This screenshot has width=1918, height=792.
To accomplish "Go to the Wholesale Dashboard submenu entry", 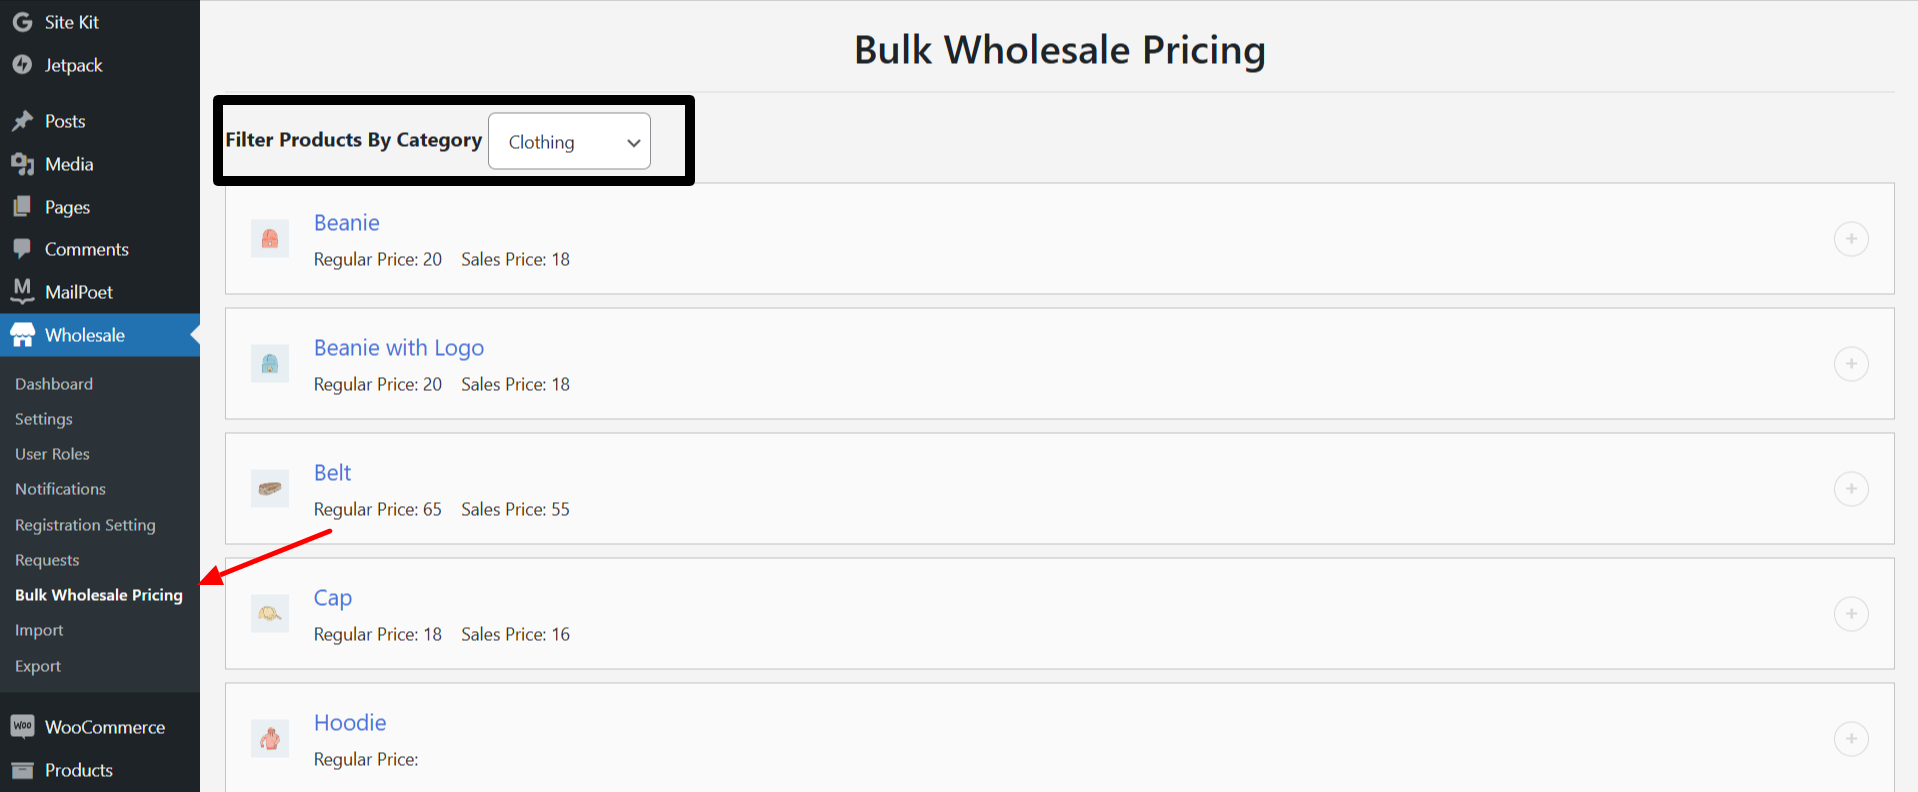I will coord(54,383).
